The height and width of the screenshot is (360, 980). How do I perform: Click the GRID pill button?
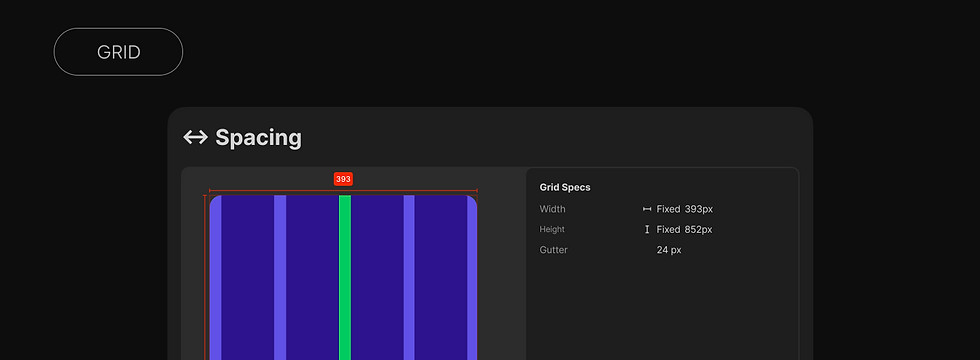[x=118, y=52]
